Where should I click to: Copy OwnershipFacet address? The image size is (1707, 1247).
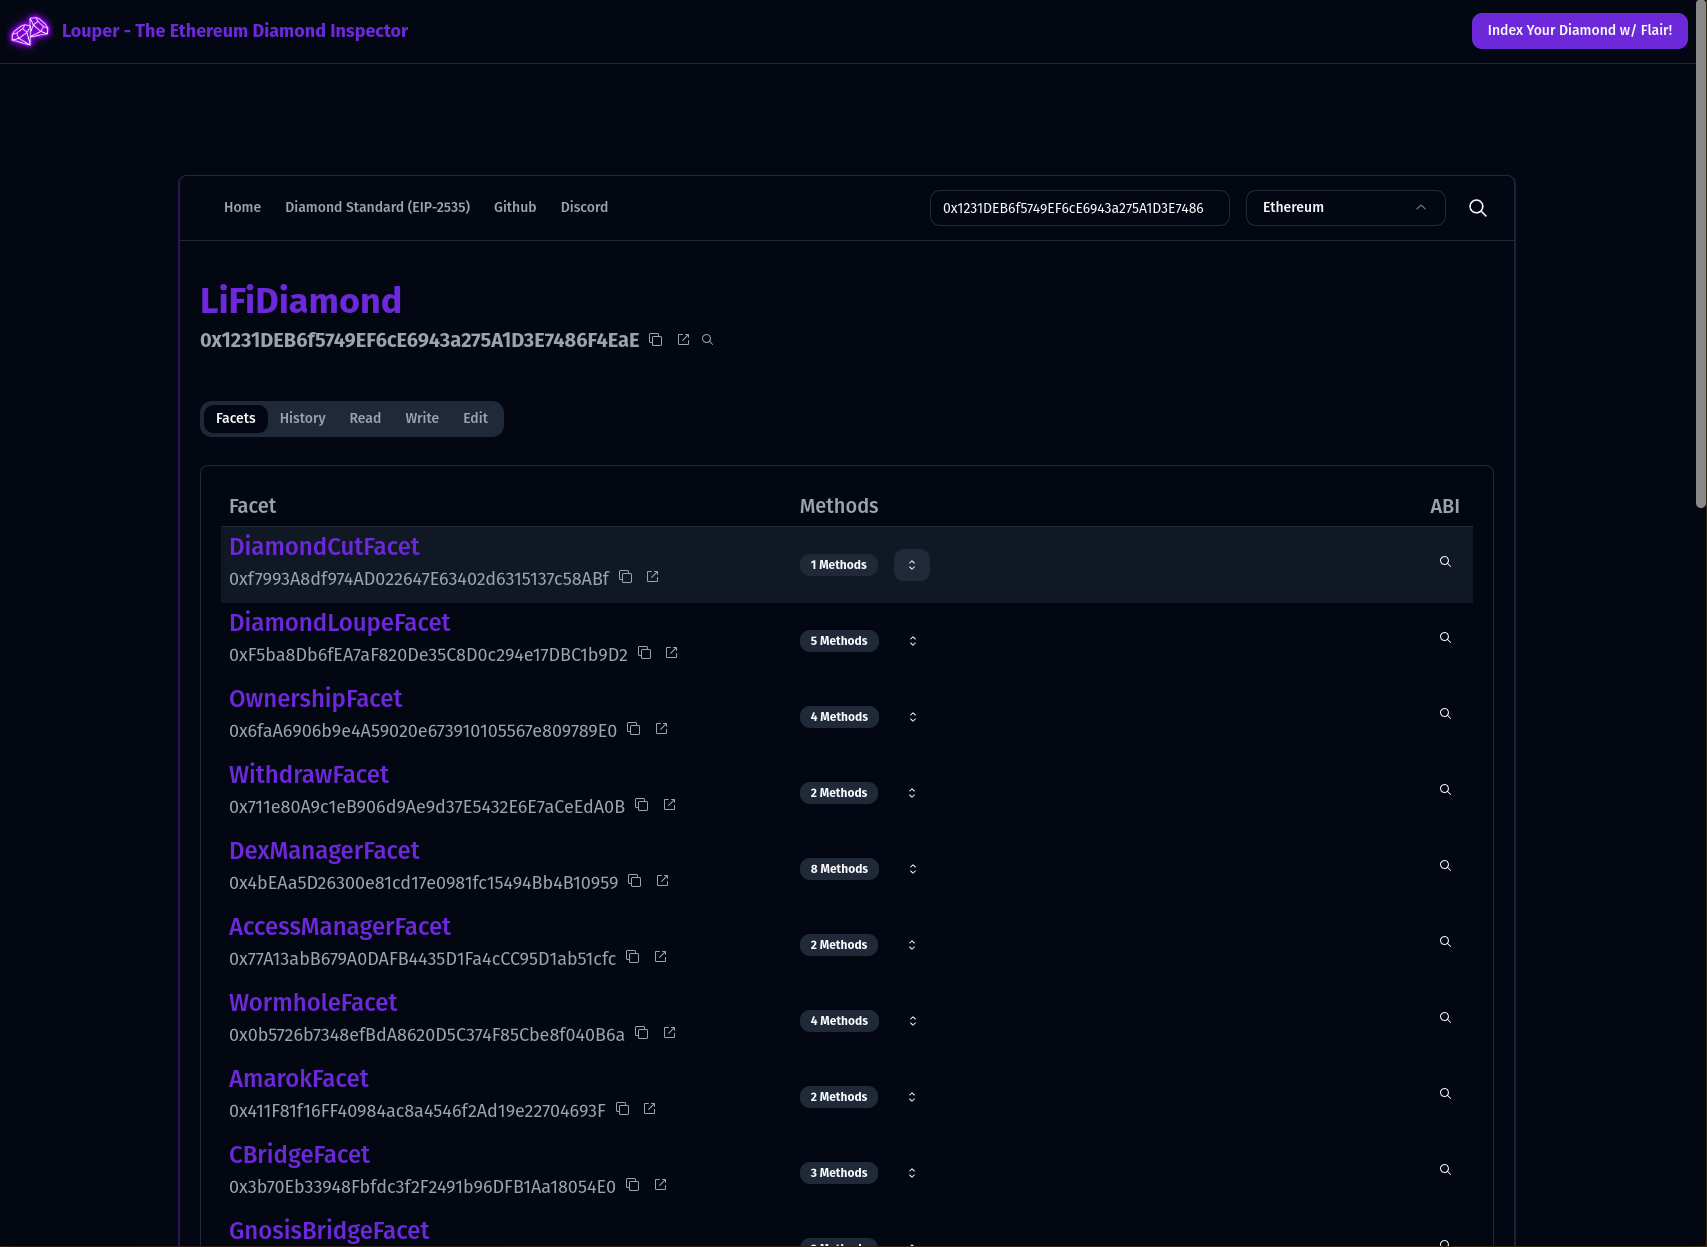(x=634, y=729)
